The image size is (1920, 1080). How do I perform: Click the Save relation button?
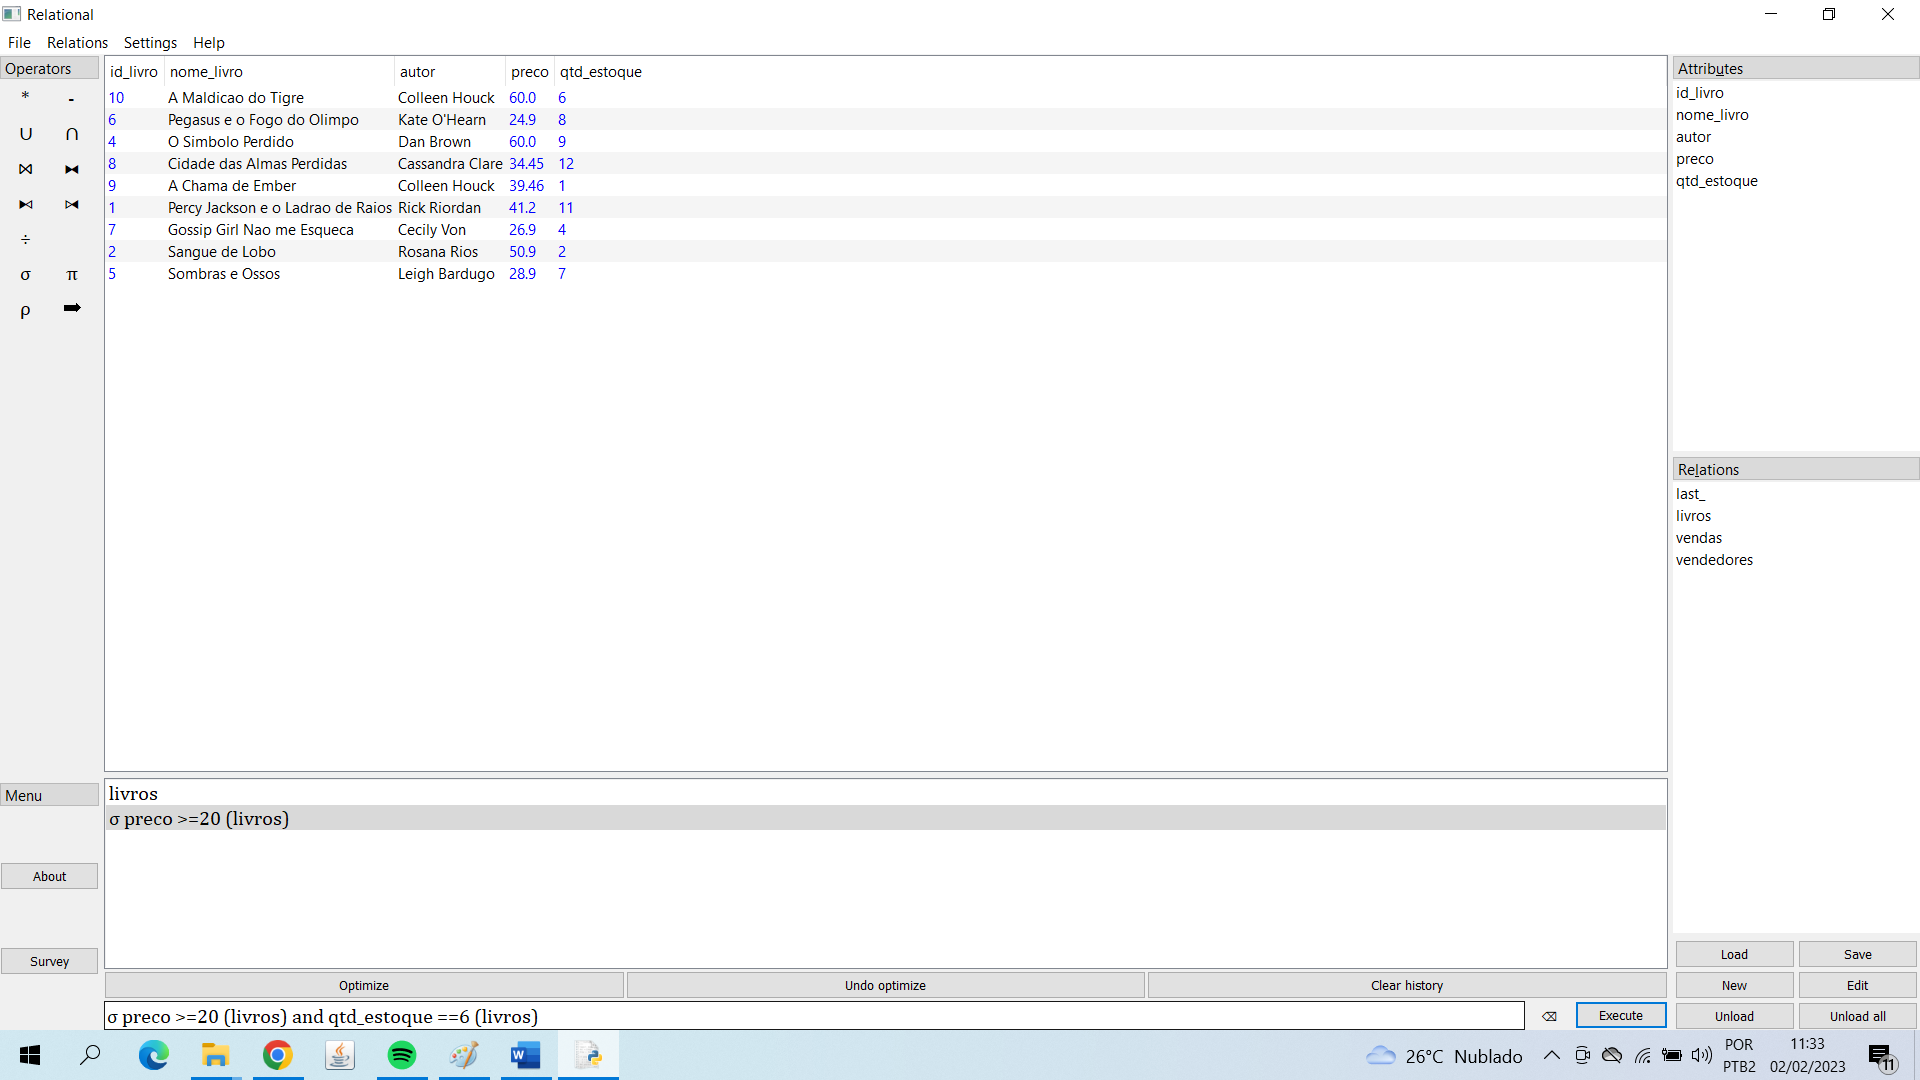point(1858,954)
